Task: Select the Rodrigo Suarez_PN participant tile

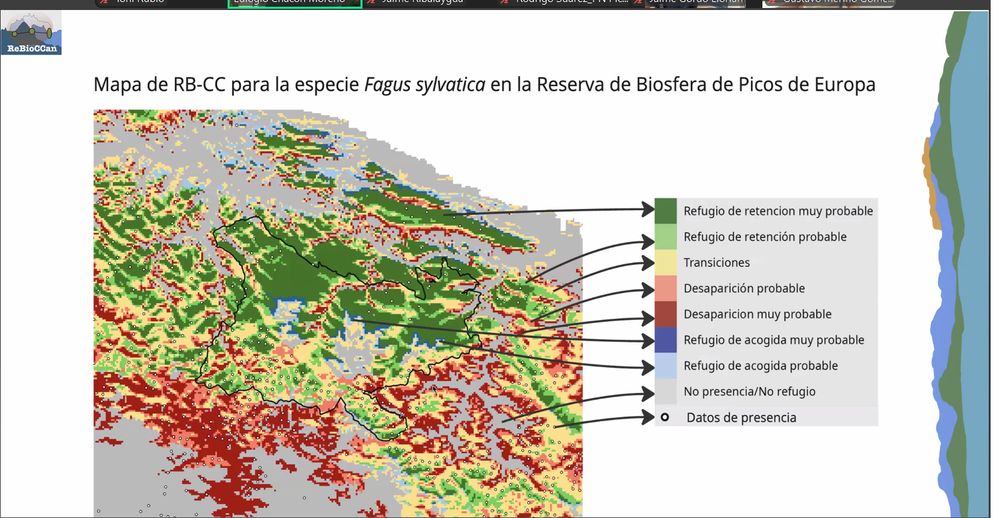Action: (x=567, y=3)
